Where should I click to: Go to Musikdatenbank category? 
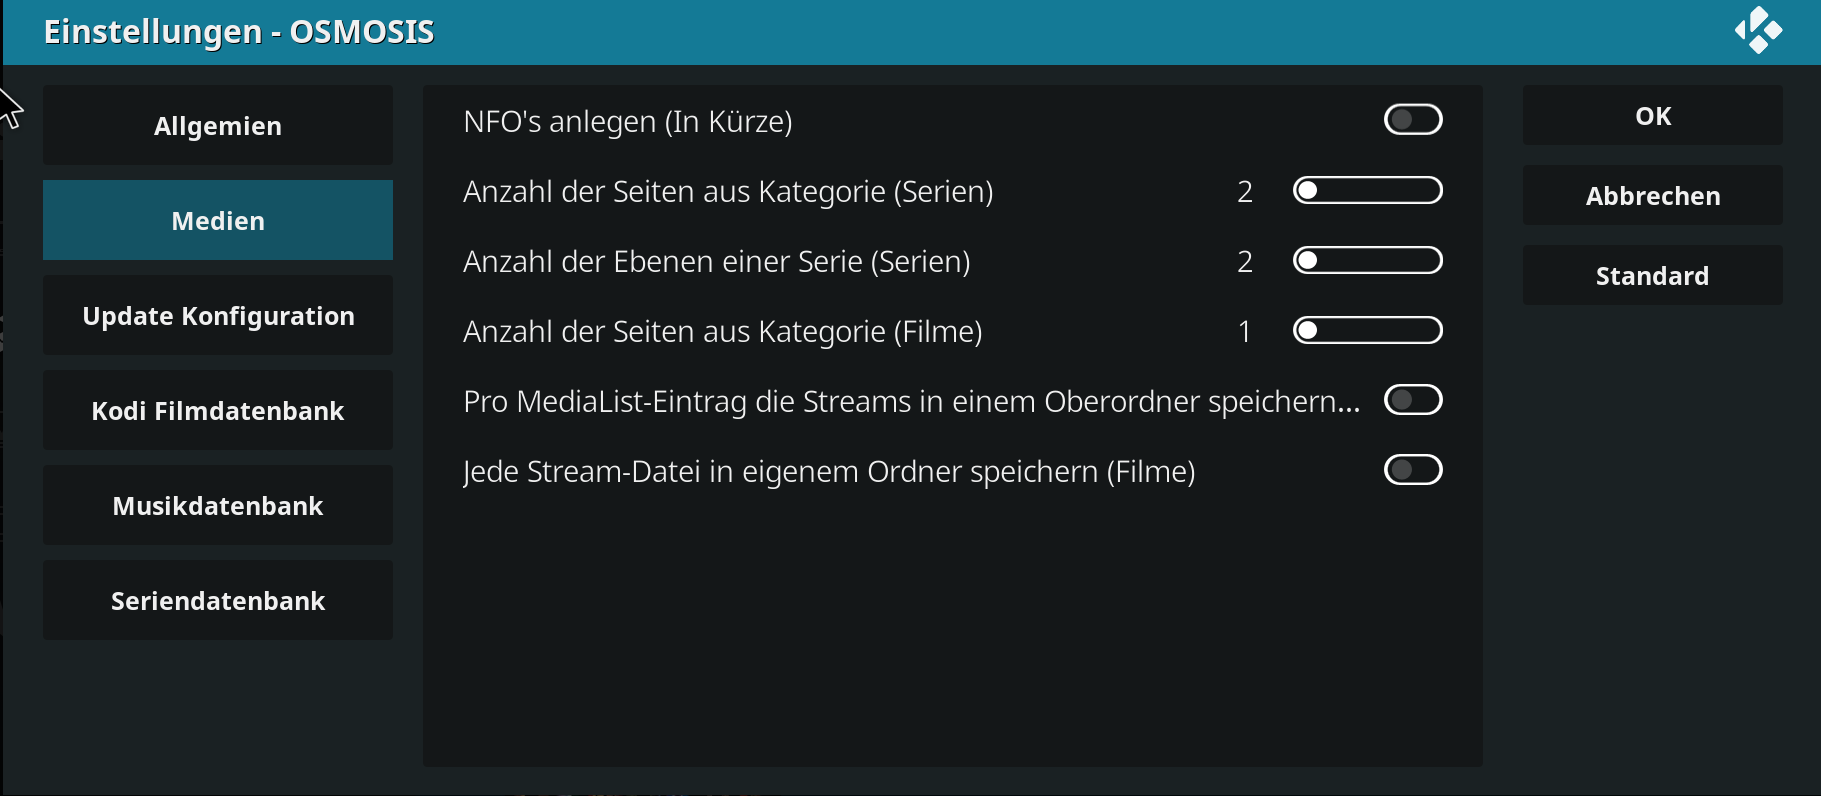(x=218, y=505)
